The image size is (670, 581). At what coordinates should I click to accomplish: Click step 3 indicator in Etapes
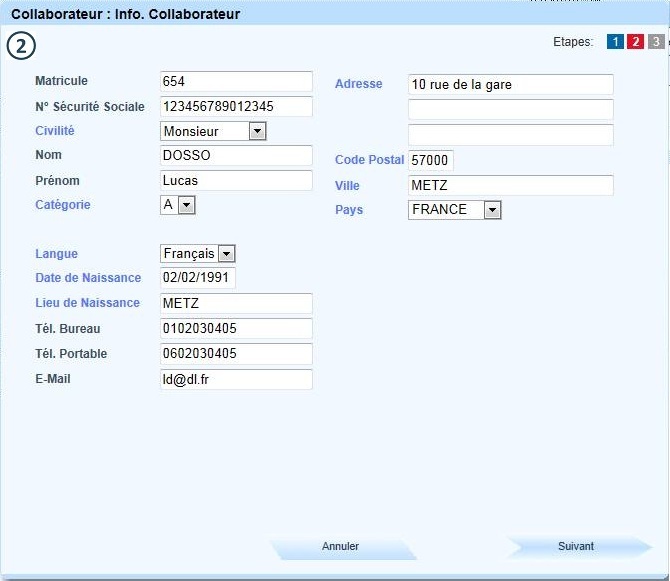(655, 42)
